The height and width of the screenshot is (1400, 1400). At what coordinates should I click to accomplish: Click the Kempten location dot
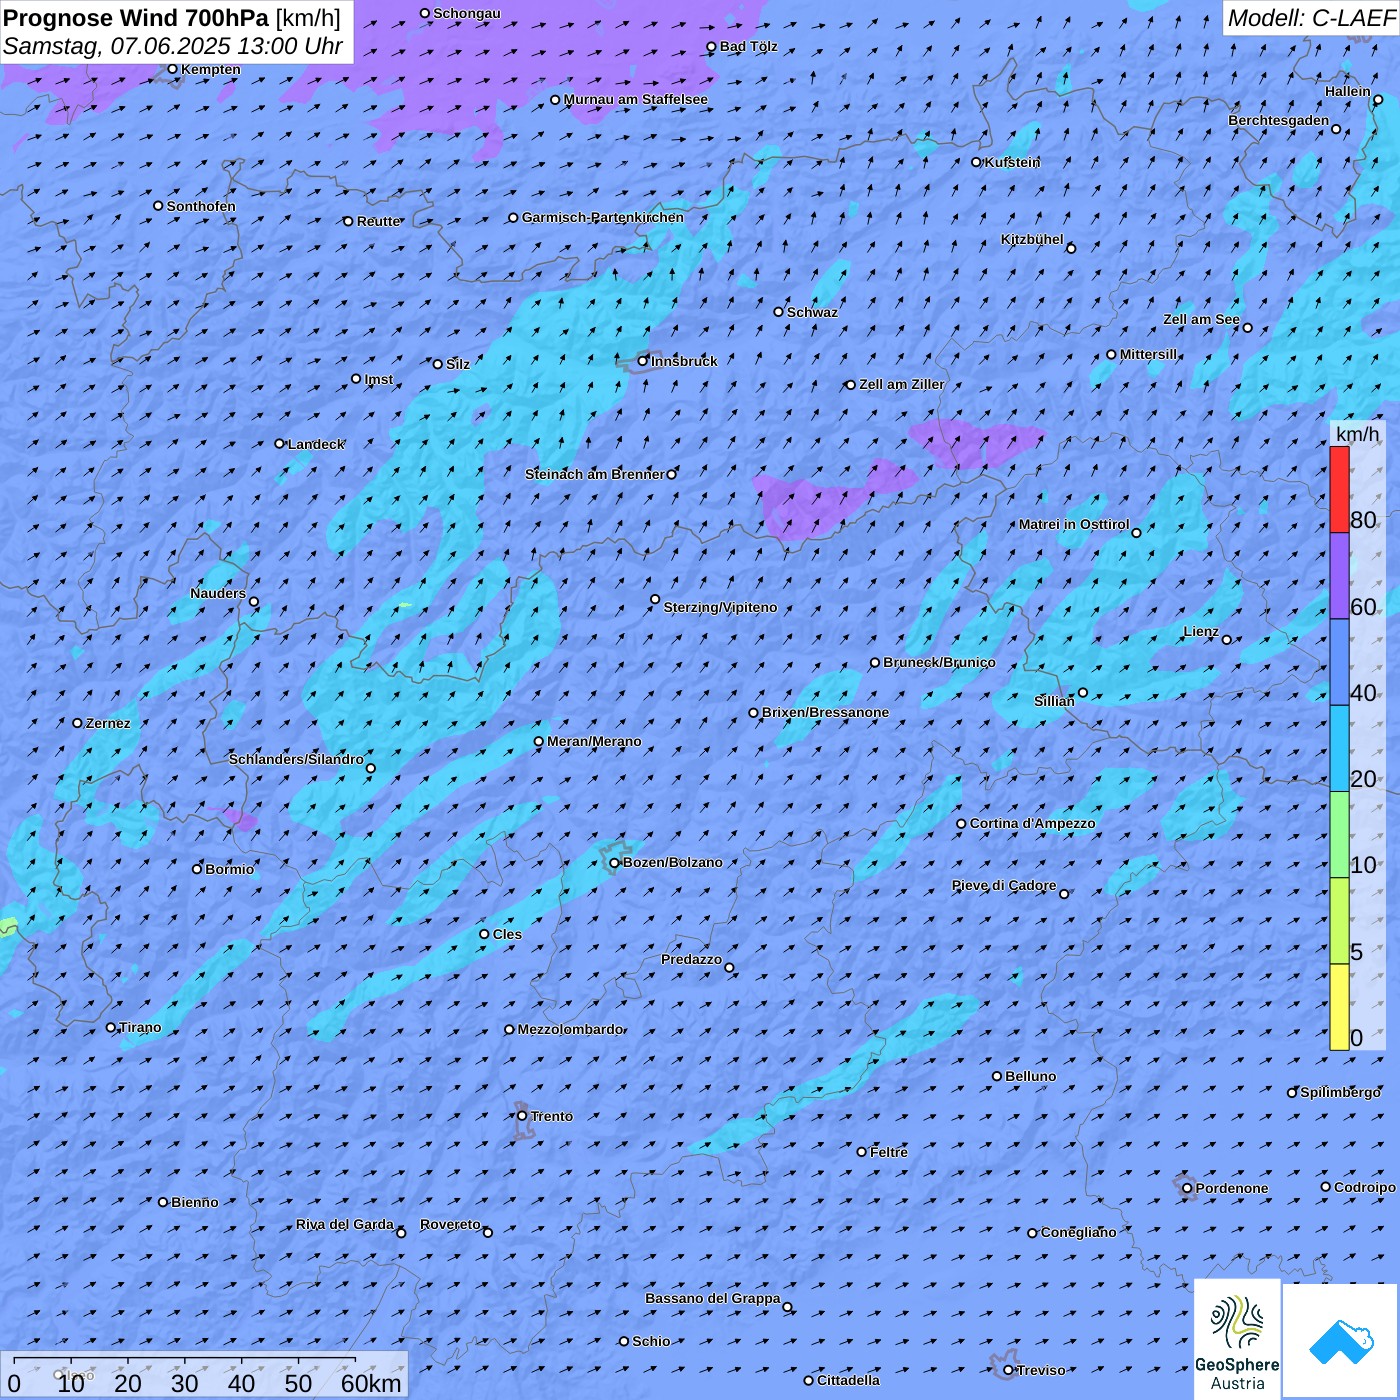click(x=173, y=69)
